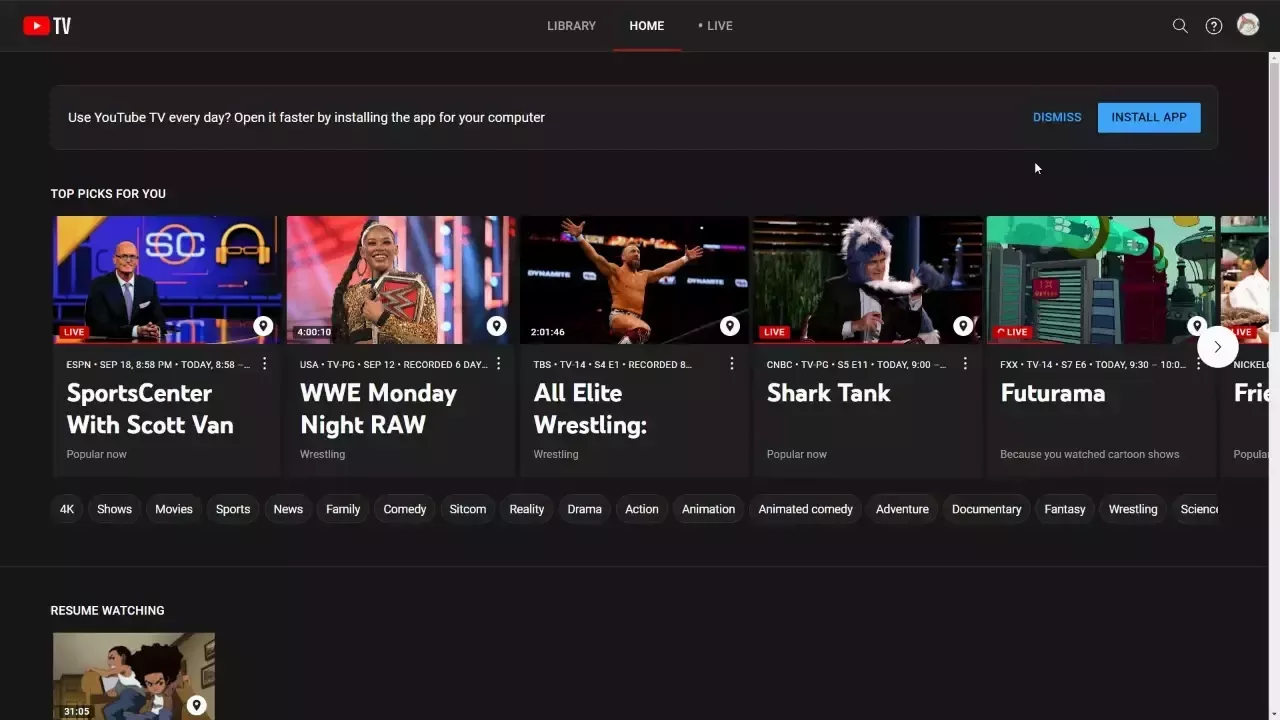Open the Boondocks episode under Resume Watching
The width and height of the screenshot is (1280, 720).
tap(133, 676)
